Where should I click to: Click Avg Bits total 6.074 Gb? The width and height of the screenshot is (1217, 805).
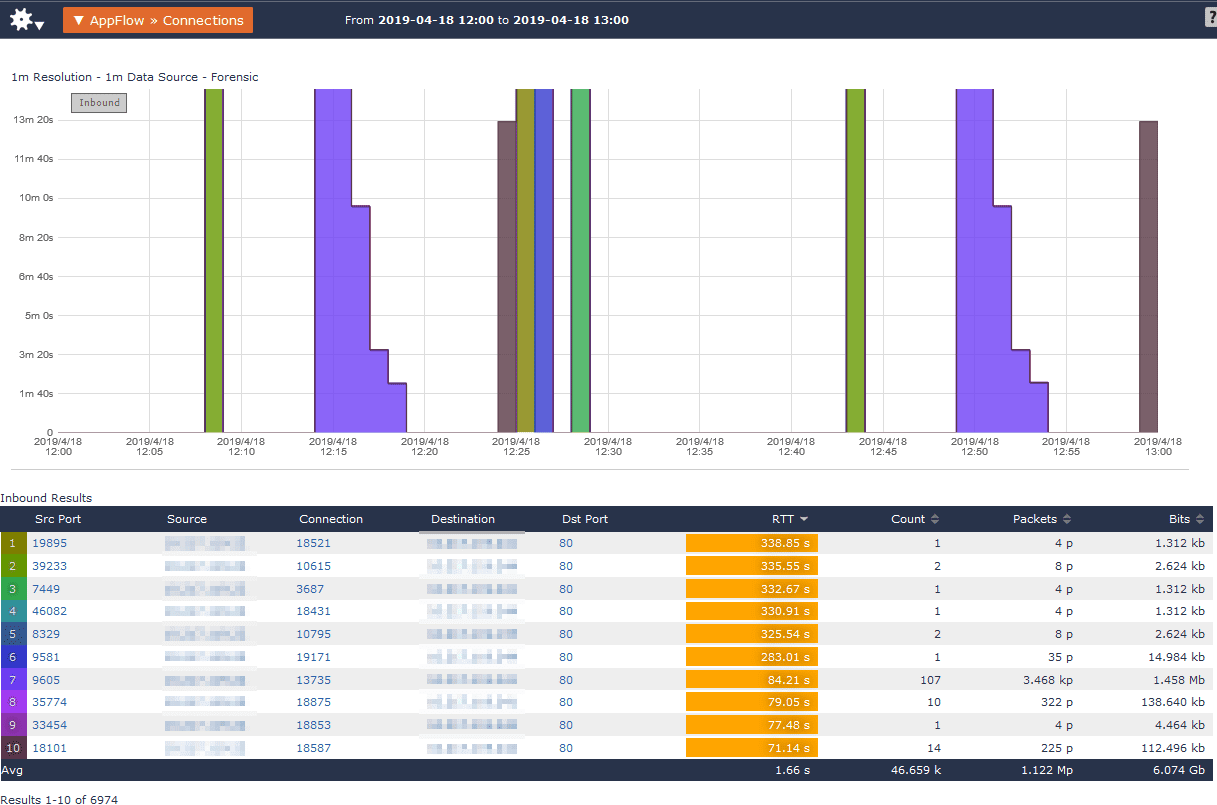click(x=1177, y=771)
